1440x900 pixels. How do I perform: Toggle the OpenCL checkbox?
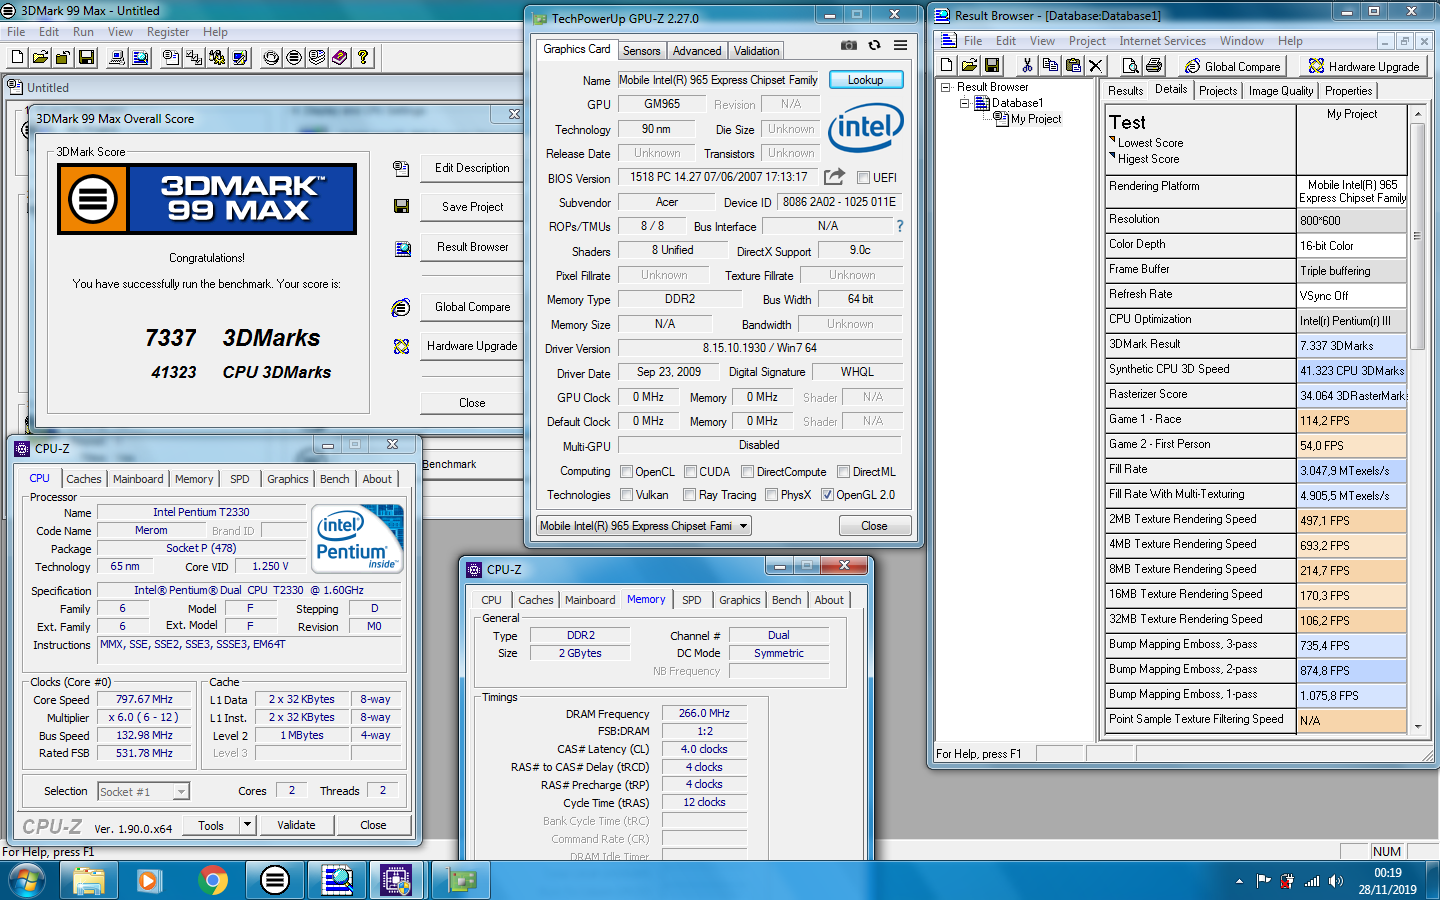pos(626,472)
